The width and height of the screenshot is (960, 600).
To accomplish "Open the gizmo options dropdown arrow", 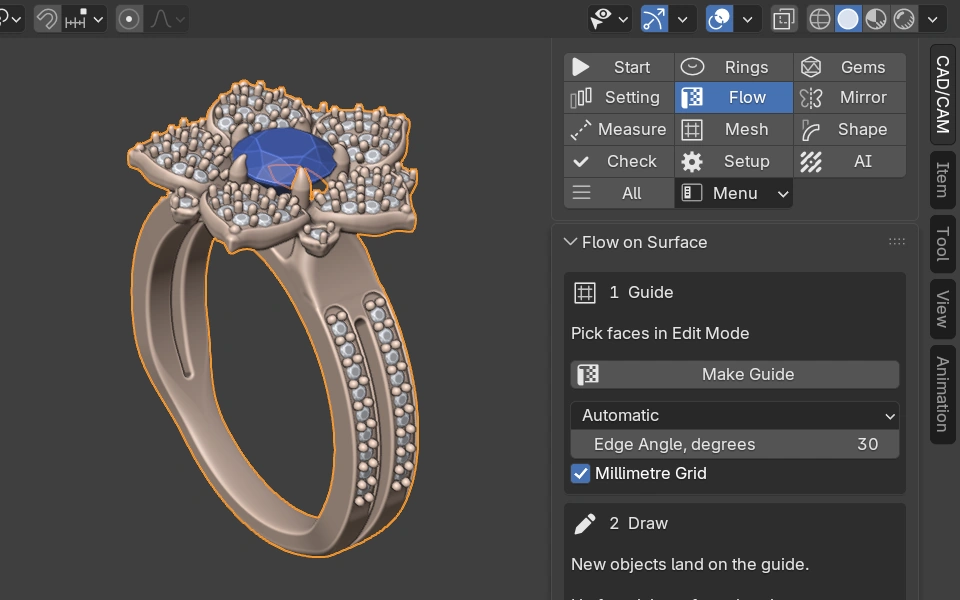I will pyautogui.click(x=683, y=19).
